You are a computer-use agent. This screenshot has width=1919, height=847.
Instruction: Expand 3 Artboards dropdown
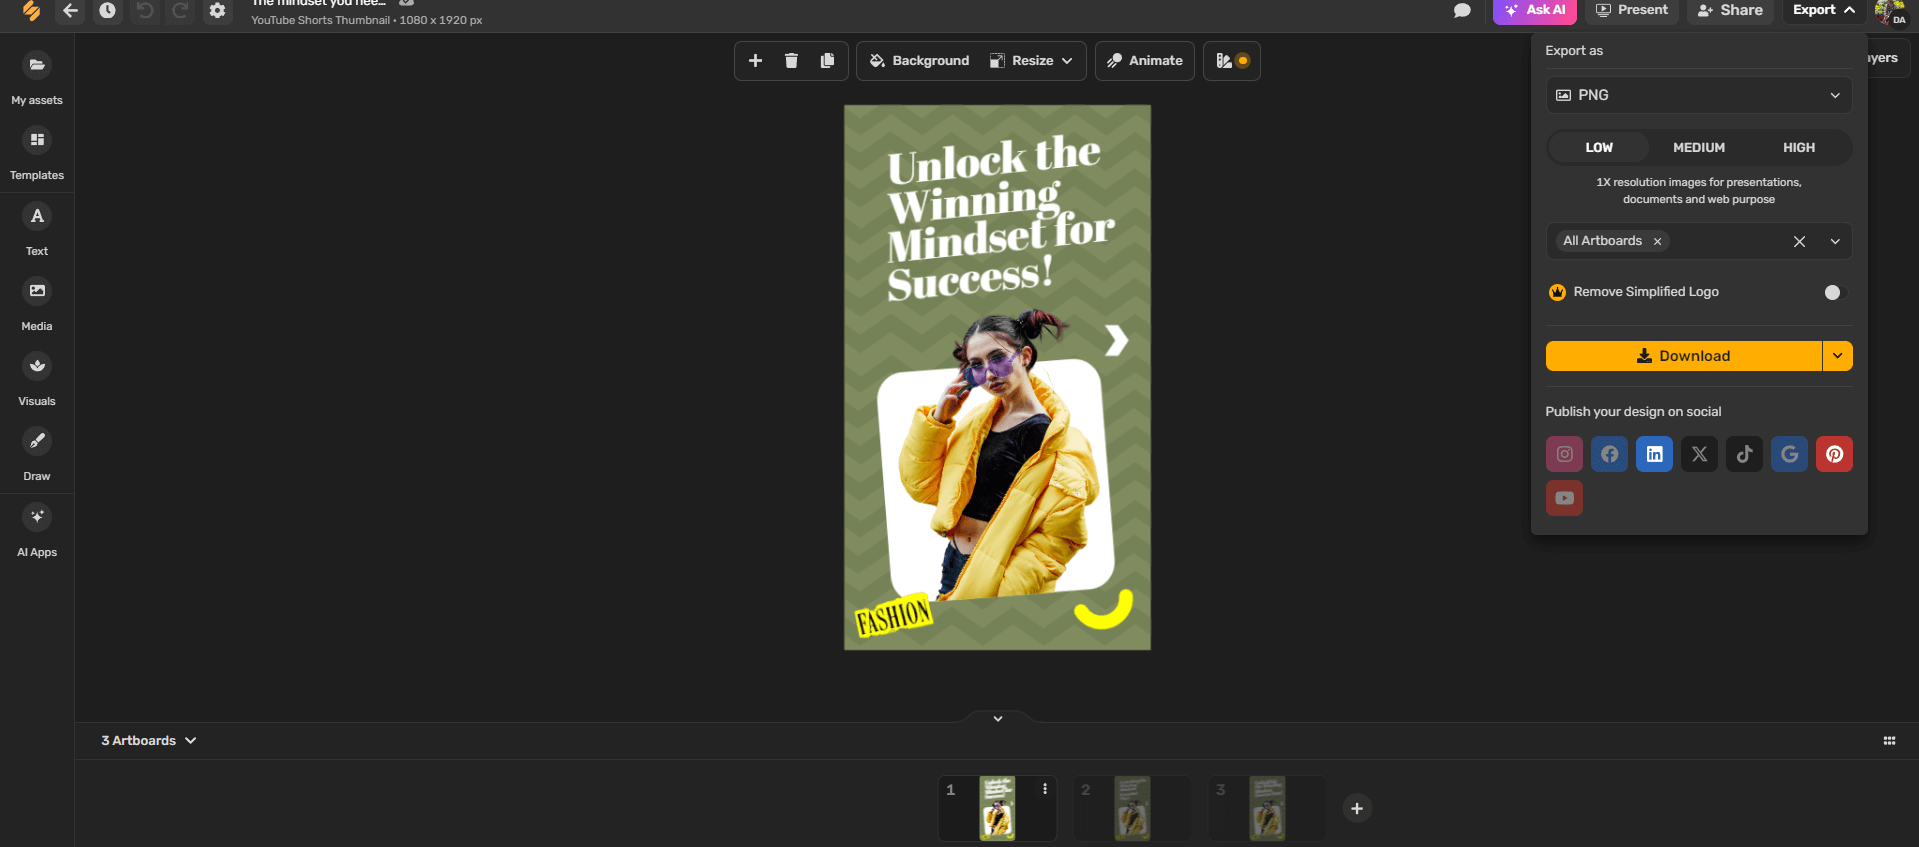(x=149, y=741)
